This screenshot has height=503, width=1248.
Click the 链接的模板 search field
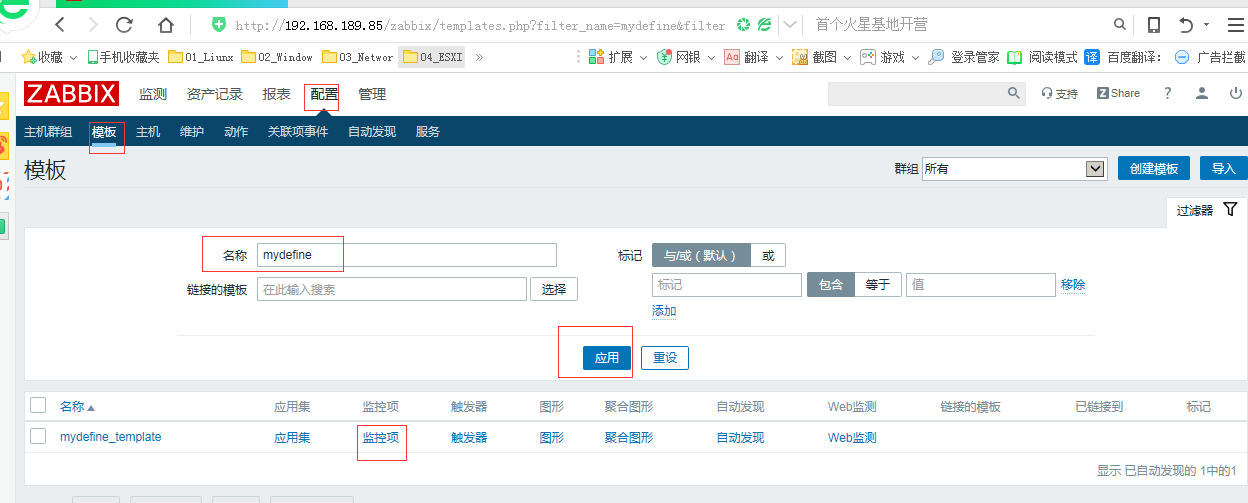[391, 289]
